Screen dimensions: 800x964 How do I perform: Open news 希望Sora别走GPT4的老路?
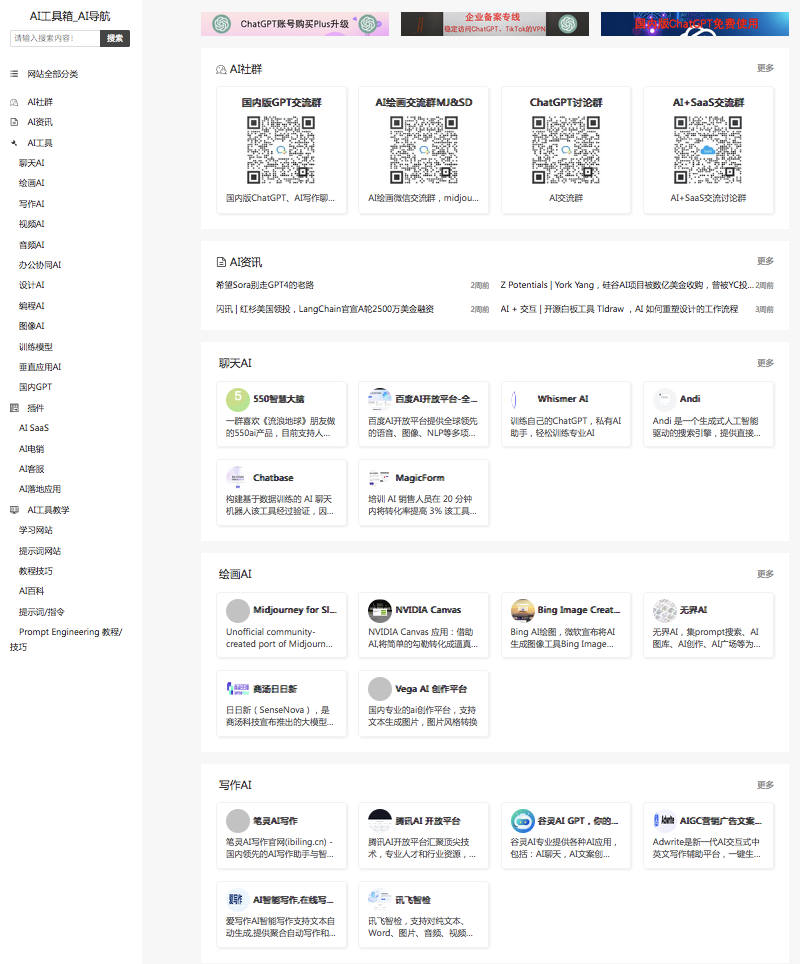(x=265, y=285)
